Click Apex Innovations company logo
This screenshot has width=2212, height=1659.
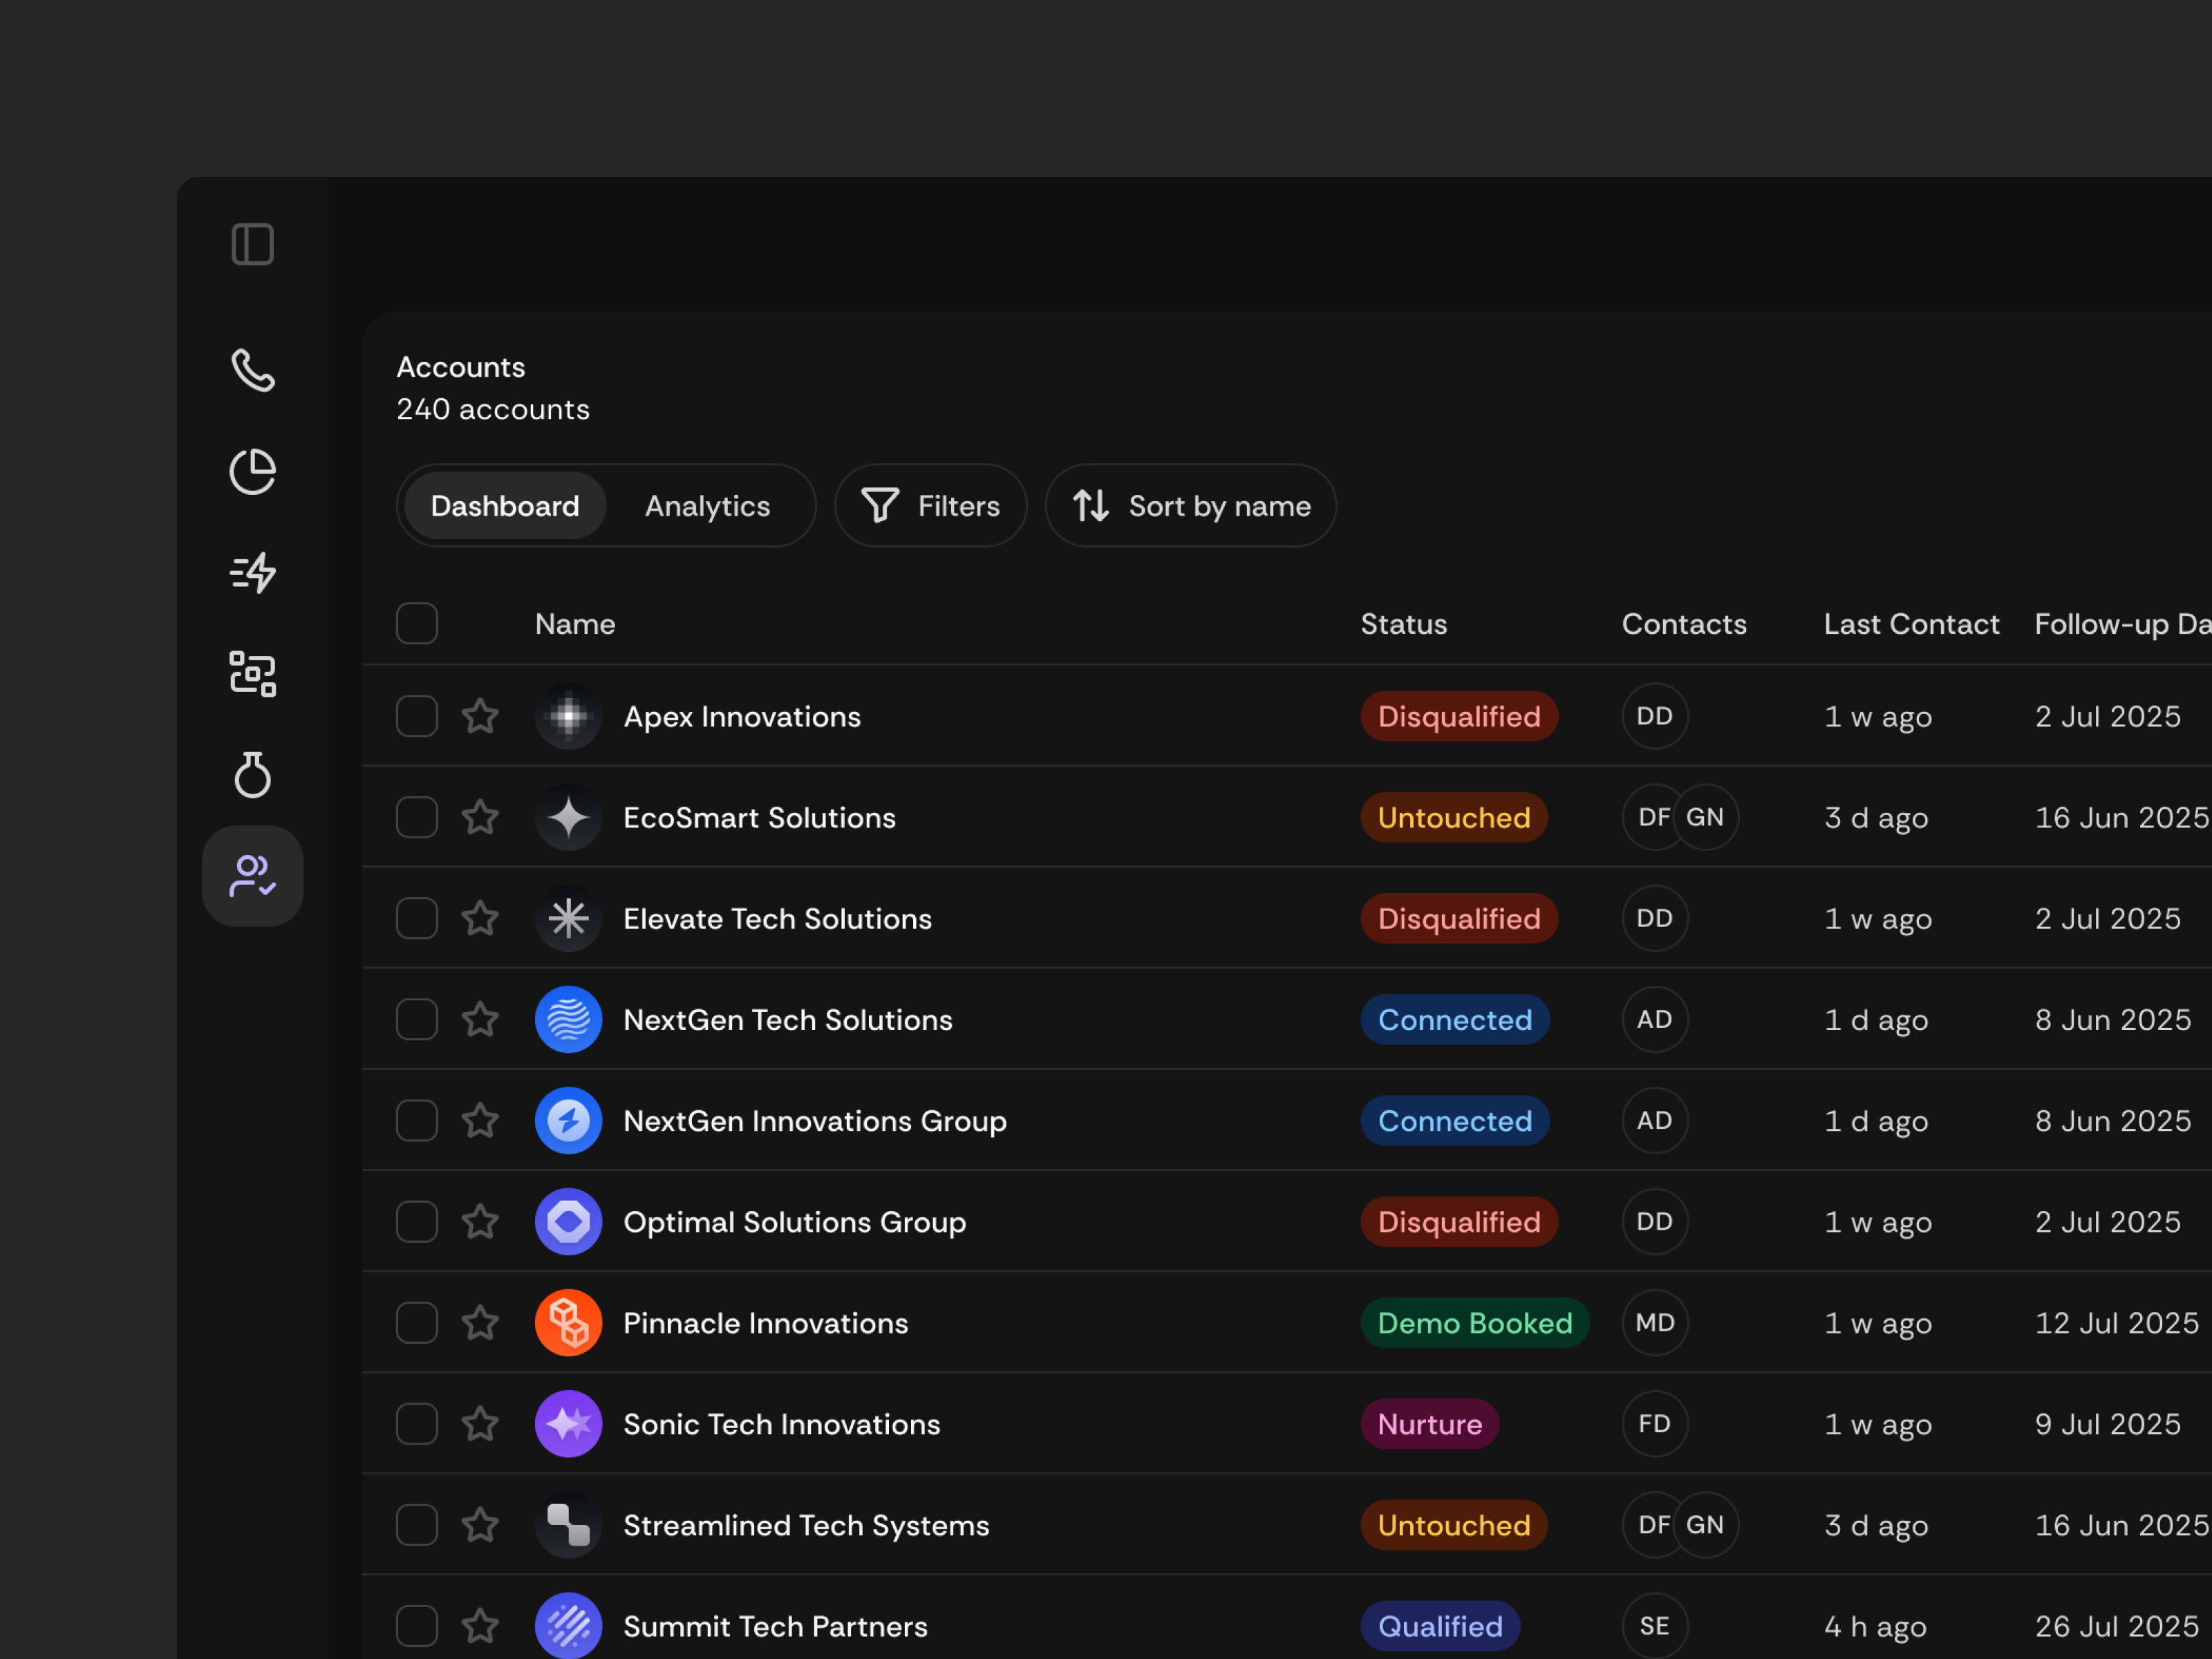pyautogui.click(x=568, y=716)
